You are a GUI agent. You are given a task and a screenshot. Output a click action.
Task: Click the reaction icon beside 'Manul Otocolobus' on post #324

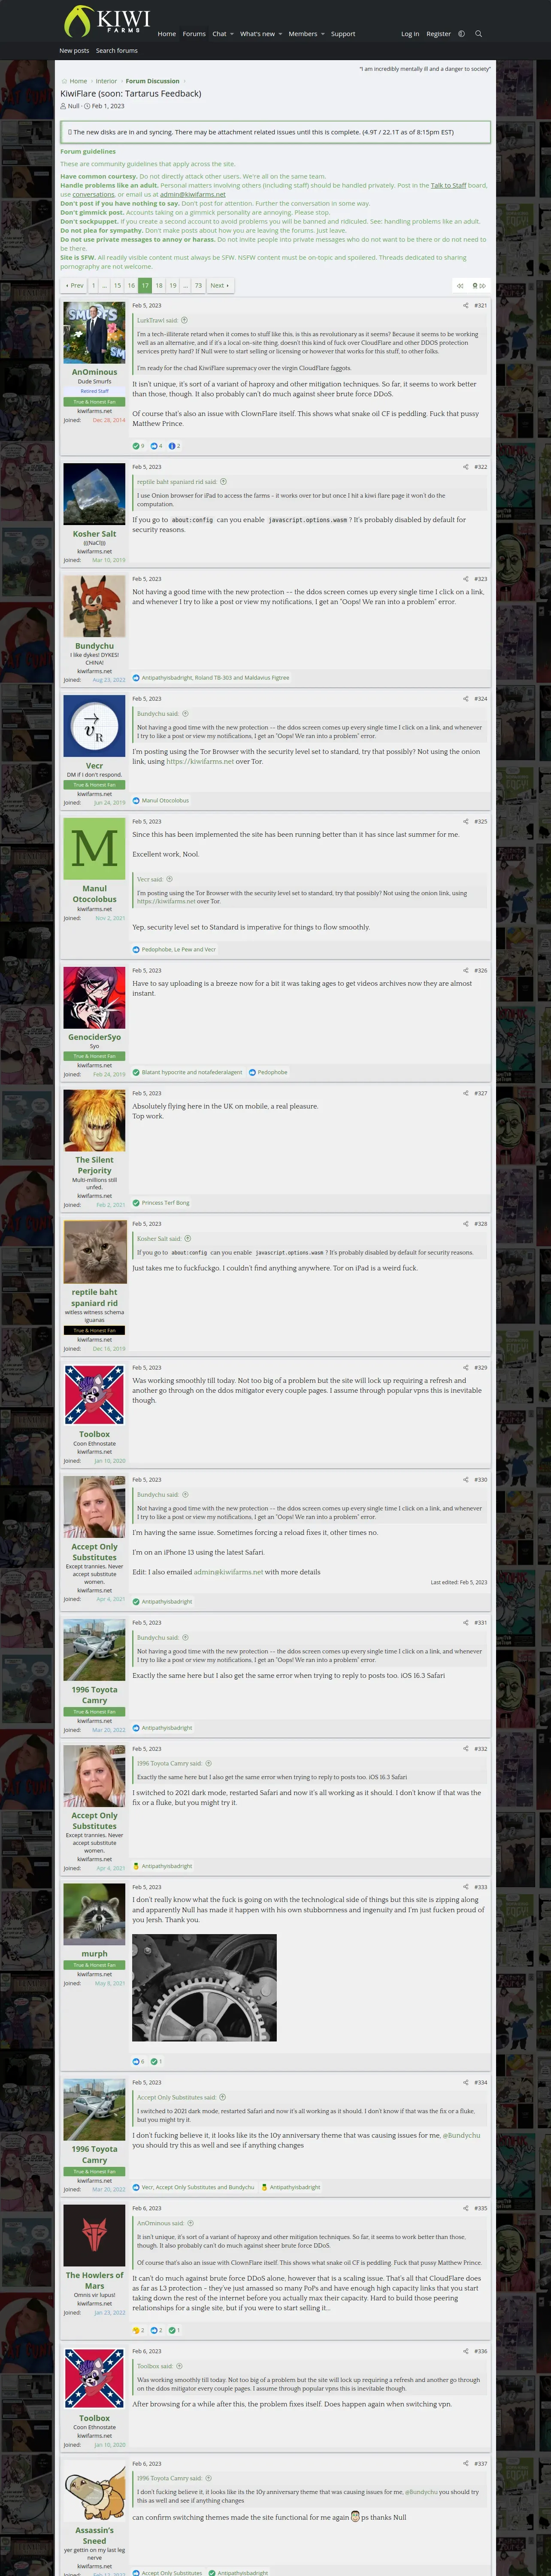tap(136, 801)
